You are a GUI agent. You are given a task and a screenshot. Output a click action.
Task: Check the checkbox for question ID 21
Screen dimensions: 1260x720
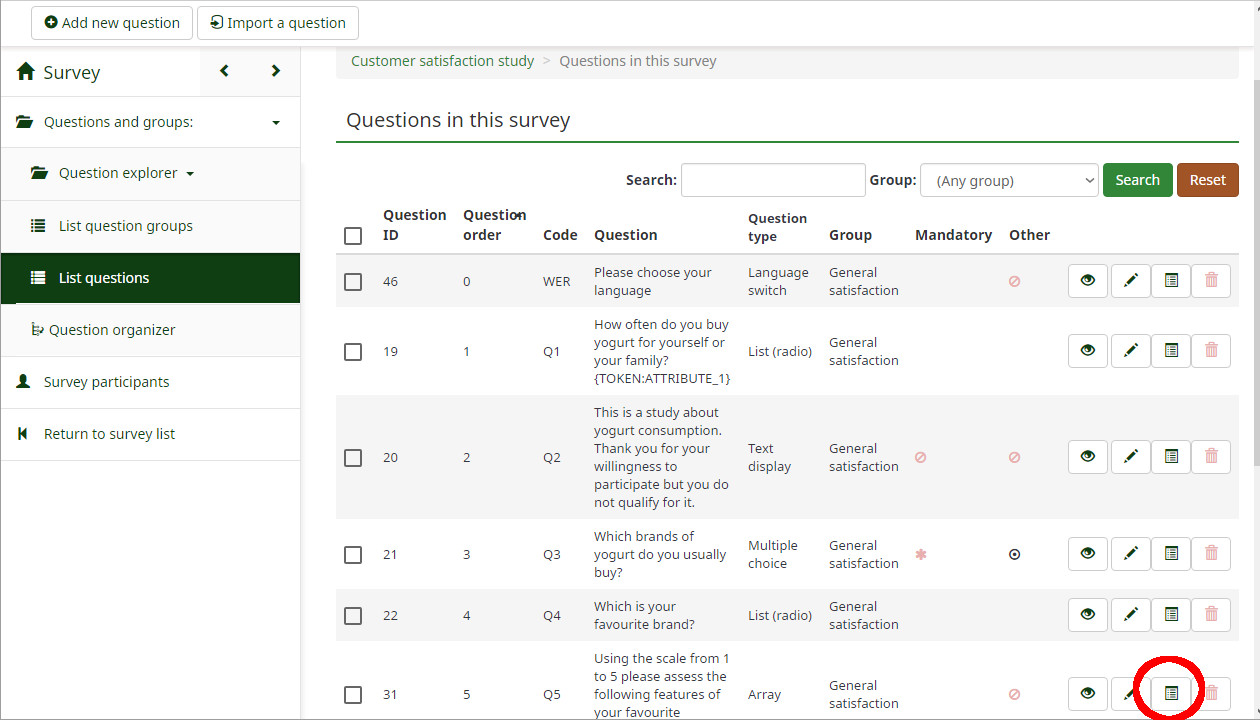pos(352,554)
